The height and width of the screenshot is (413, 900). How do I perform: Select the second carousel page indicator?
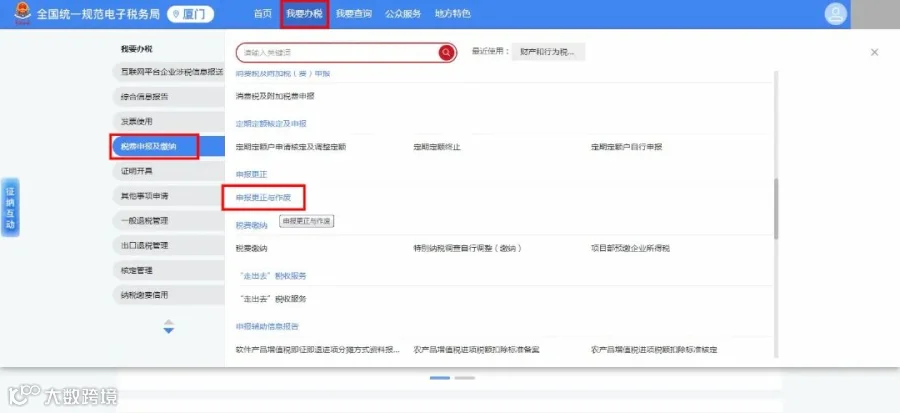coord(464,378)
